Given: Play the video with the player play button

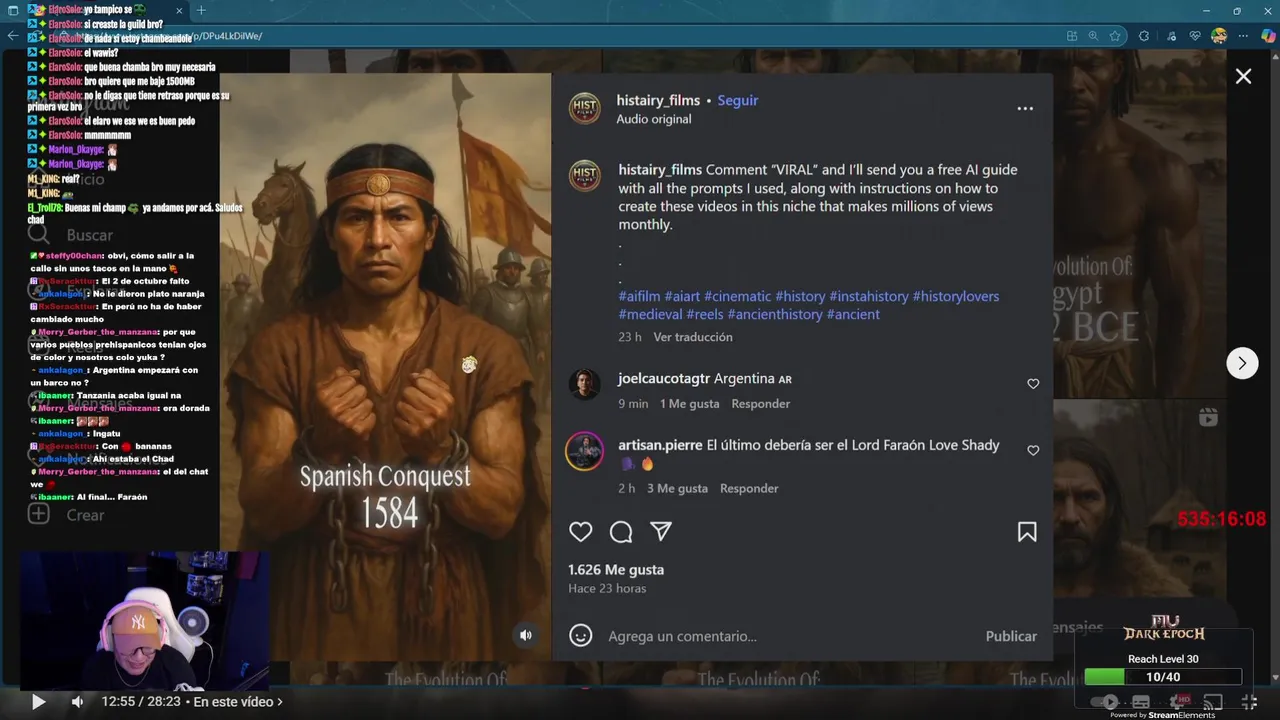Looking at the screenshot, I should click(38, 702).
